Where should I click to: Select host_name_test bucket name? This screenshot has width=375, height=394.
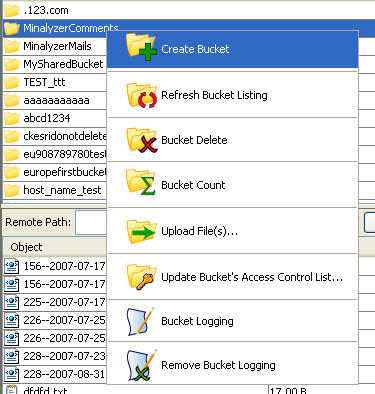coord(62,190)
